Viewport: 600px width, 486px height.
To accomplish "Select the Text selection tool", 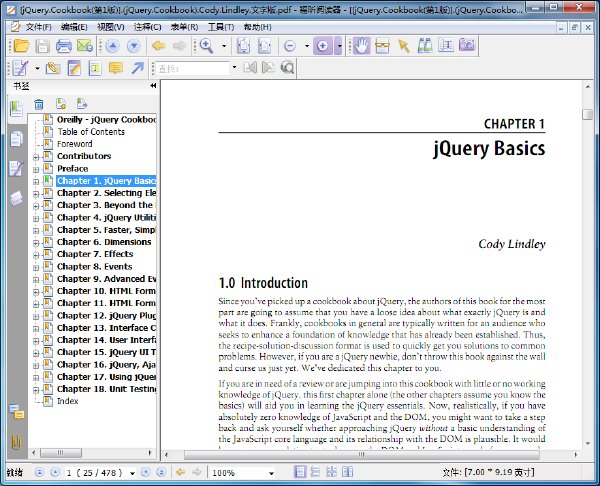I will pos(446,46).
